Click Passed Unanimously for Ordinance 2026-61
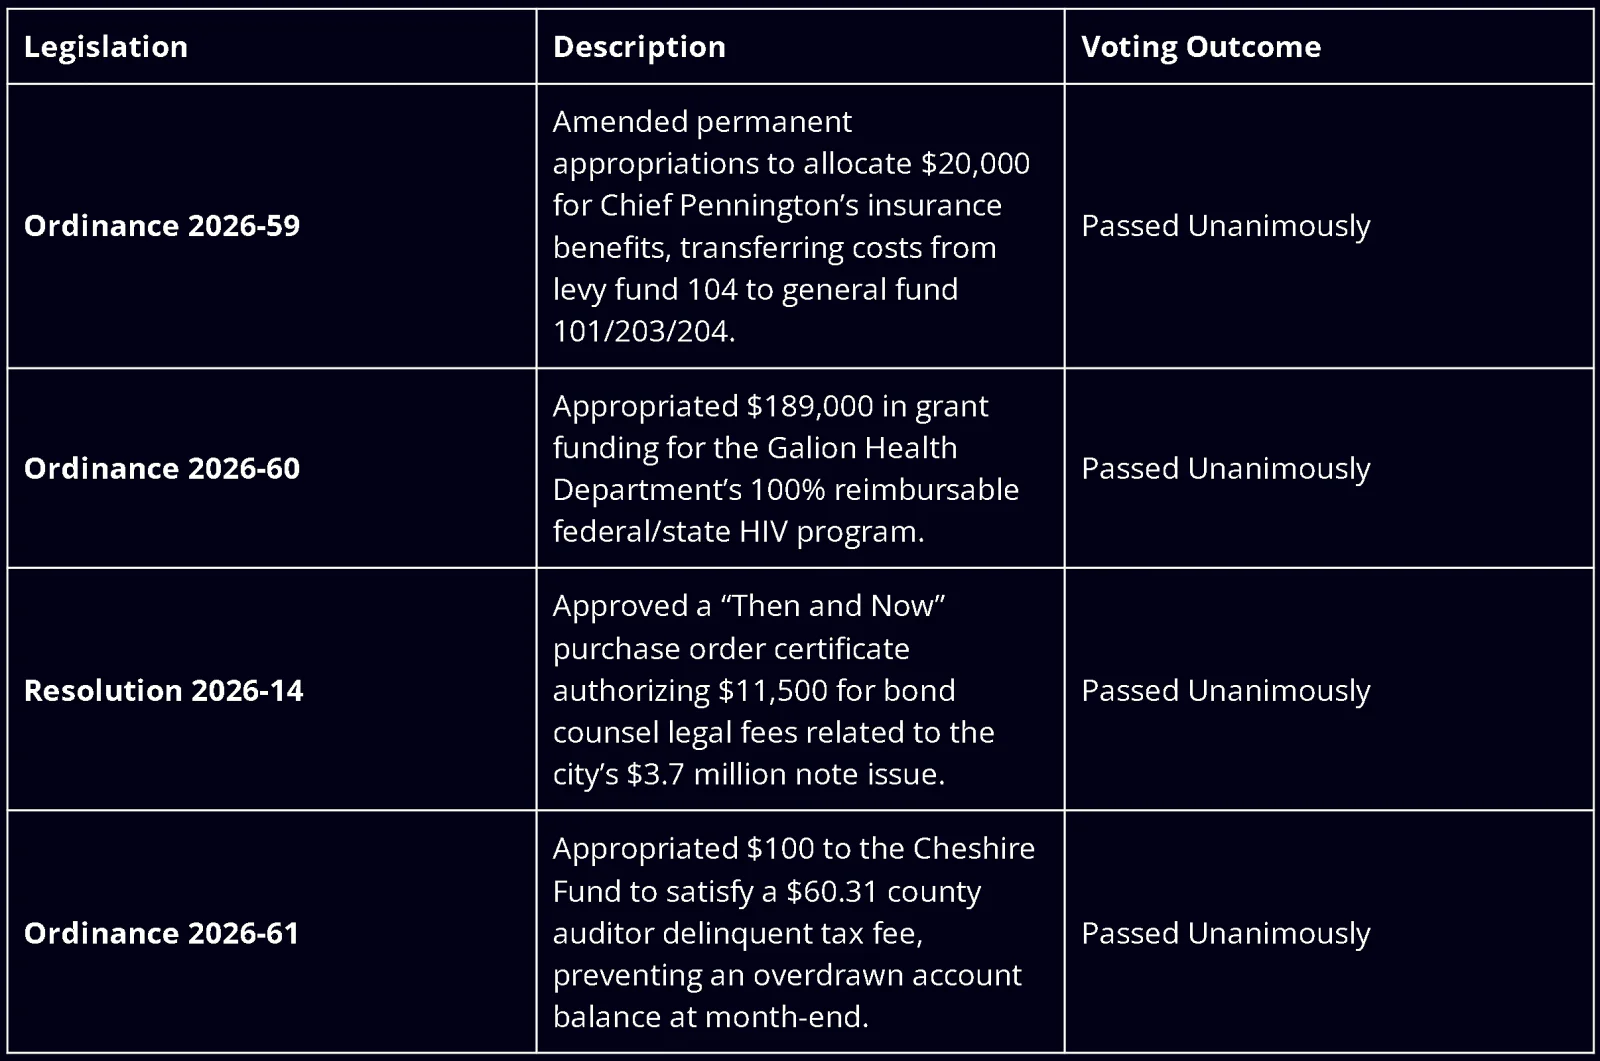The image size is (1600, 1061). pyautogui.click(x=1225, y=932)
